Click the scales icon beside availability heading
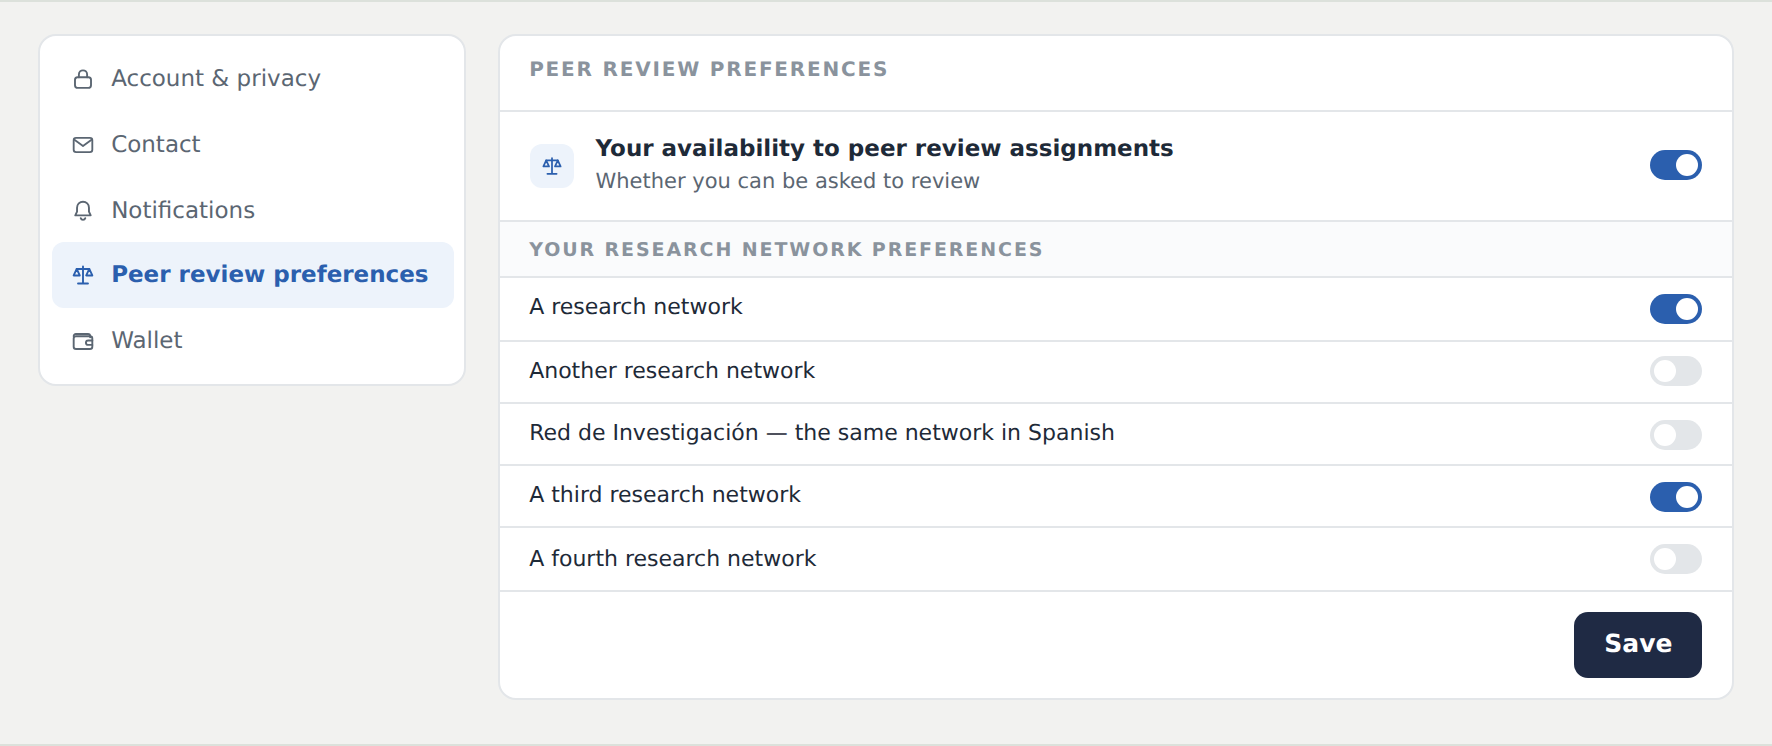This screenshot has height=746, width=1772. [552, 166]
